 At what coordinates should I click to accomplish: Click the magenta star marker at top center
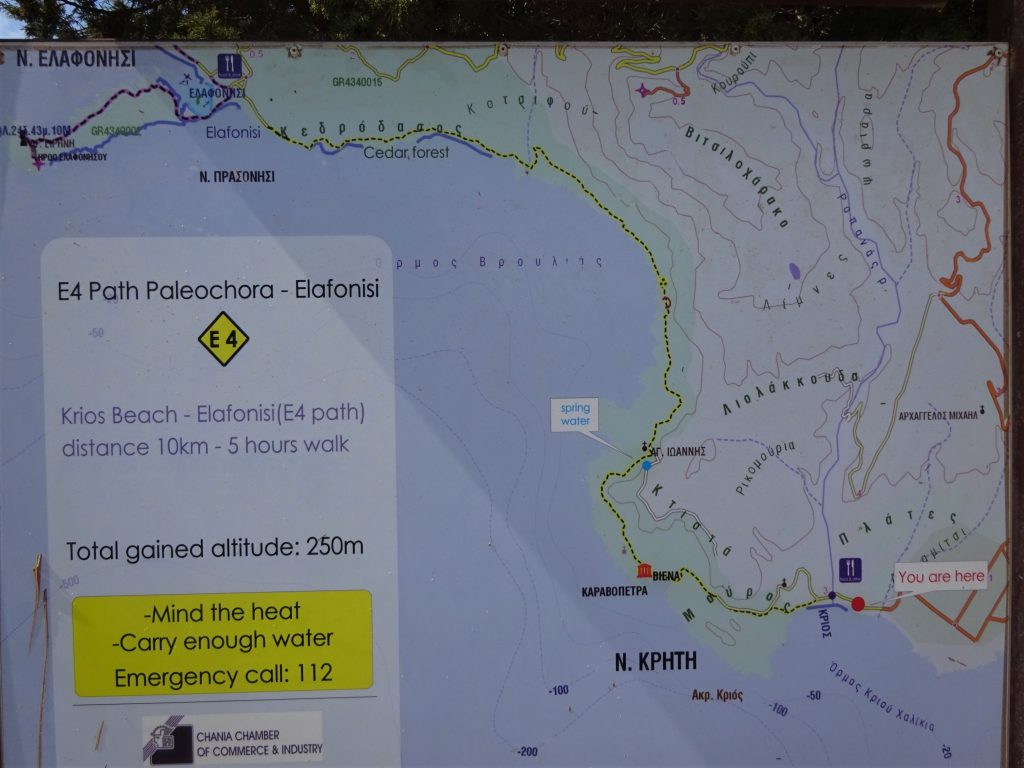point(642,91)
